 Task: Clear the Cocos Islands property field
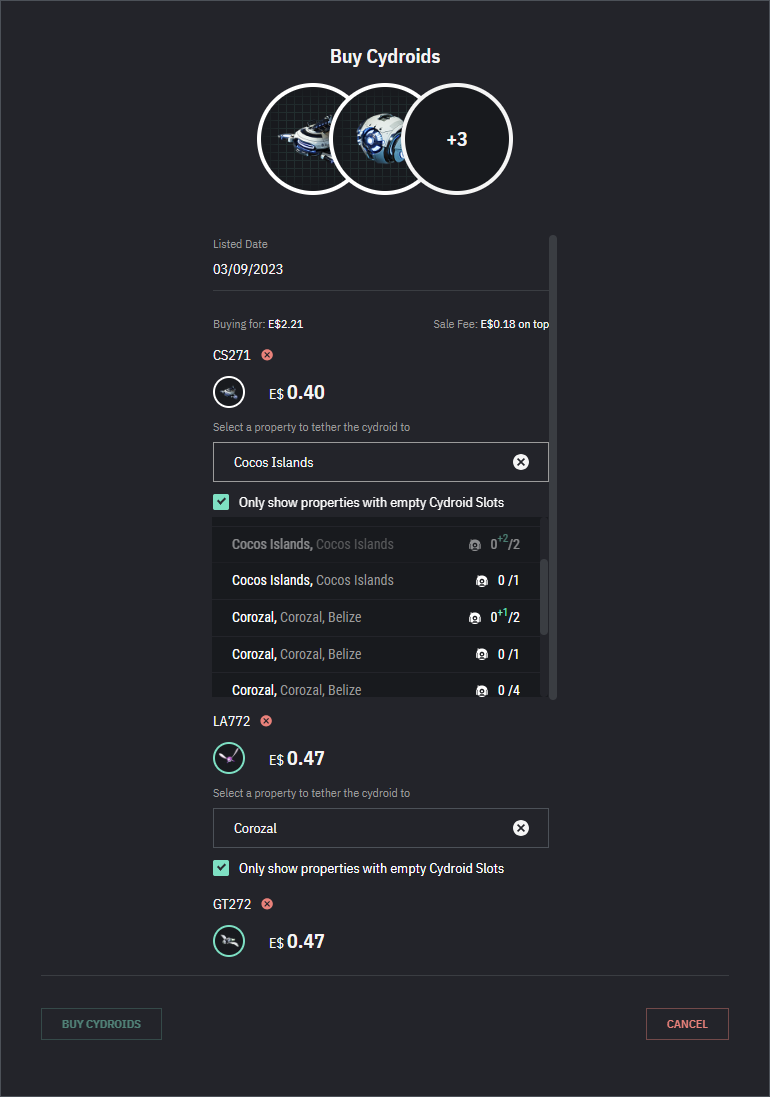pyautogui.click(x=521, y=462)
